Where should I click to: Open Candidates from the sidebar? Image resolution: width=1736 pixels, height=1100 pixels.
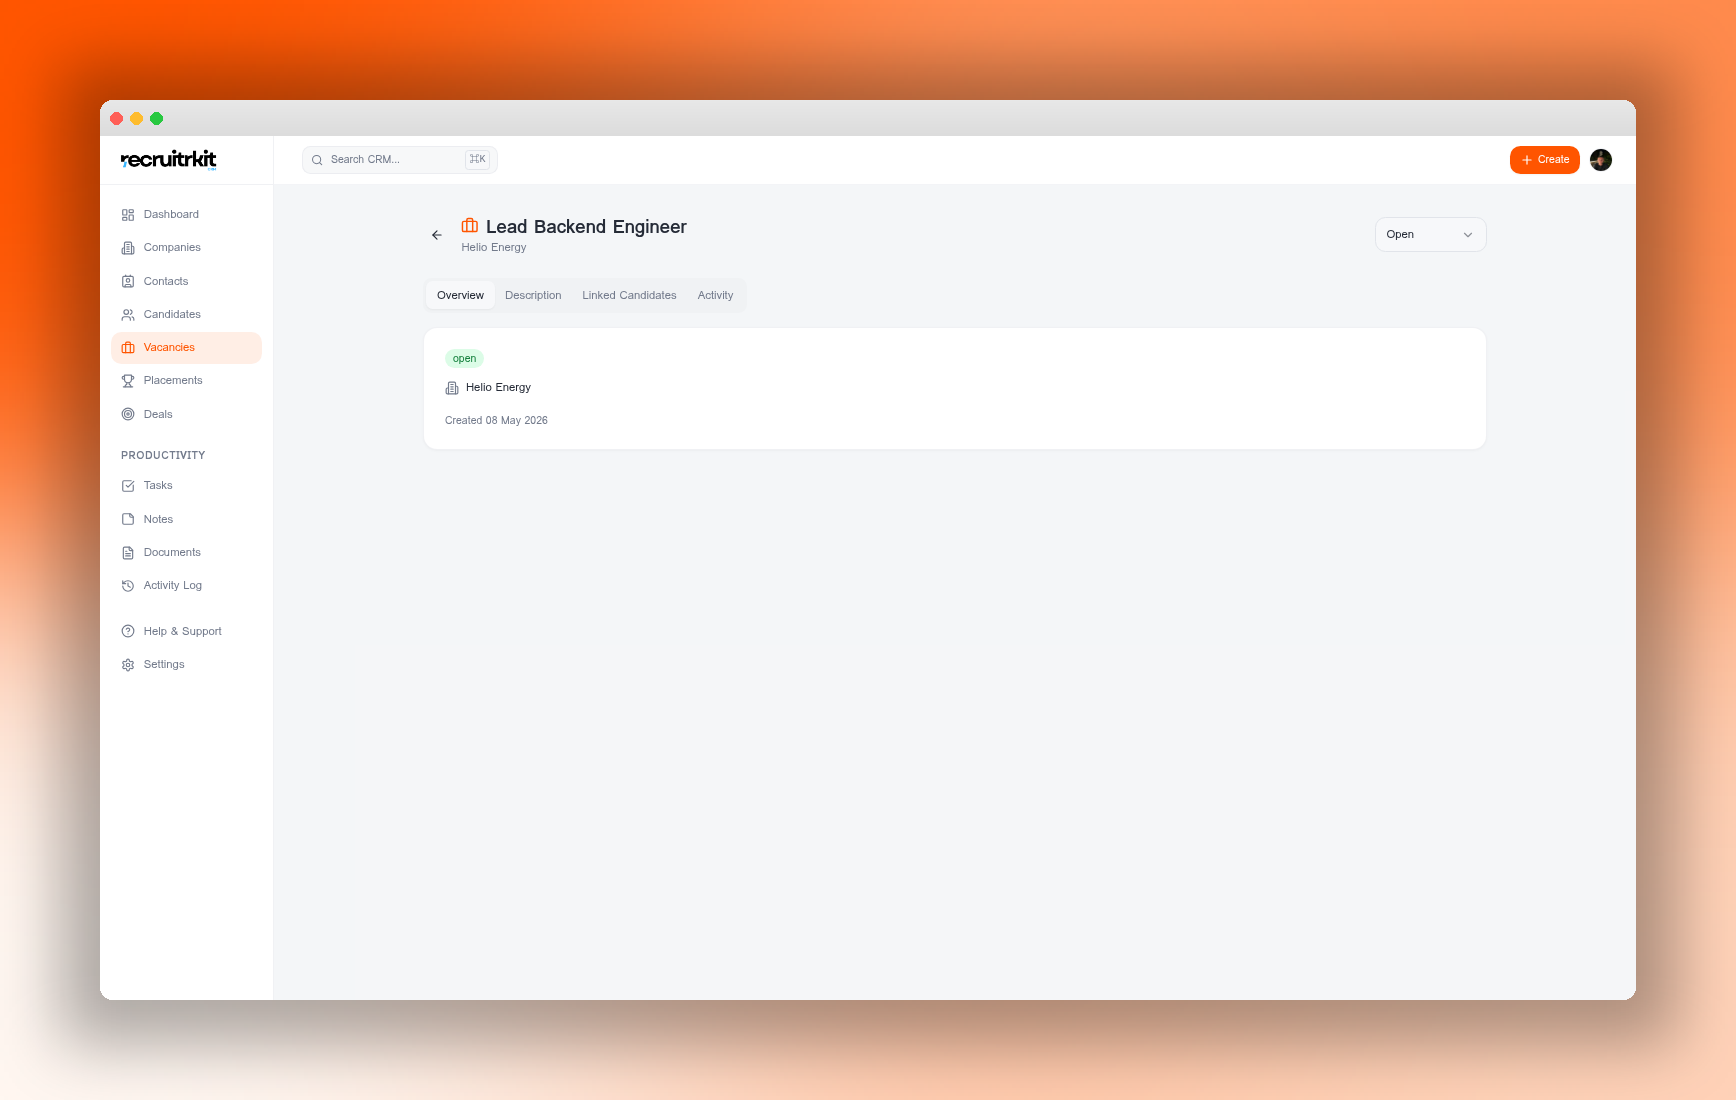(x=186, y=315)
